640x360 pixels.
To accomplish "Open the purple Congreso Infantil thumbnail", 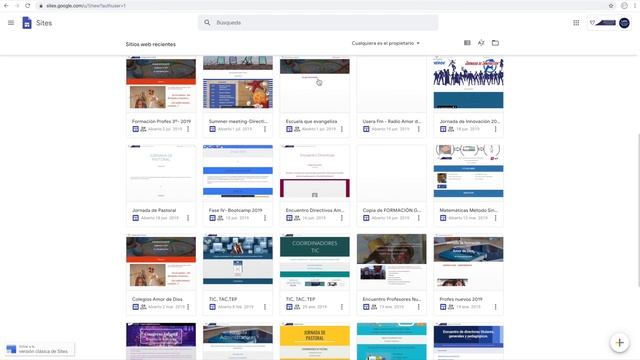I will [x=161, y=342].
